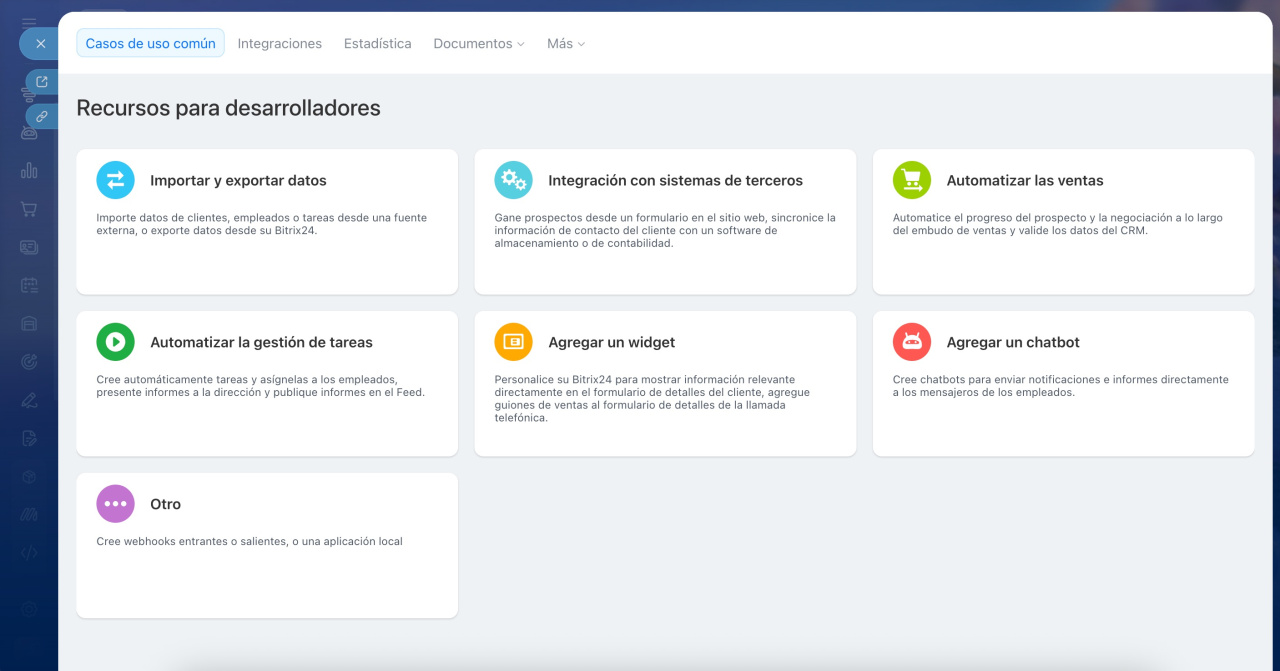Click the green play icon for task automation
Viewport: 1280px width, 671px height.
coord(115,342)
